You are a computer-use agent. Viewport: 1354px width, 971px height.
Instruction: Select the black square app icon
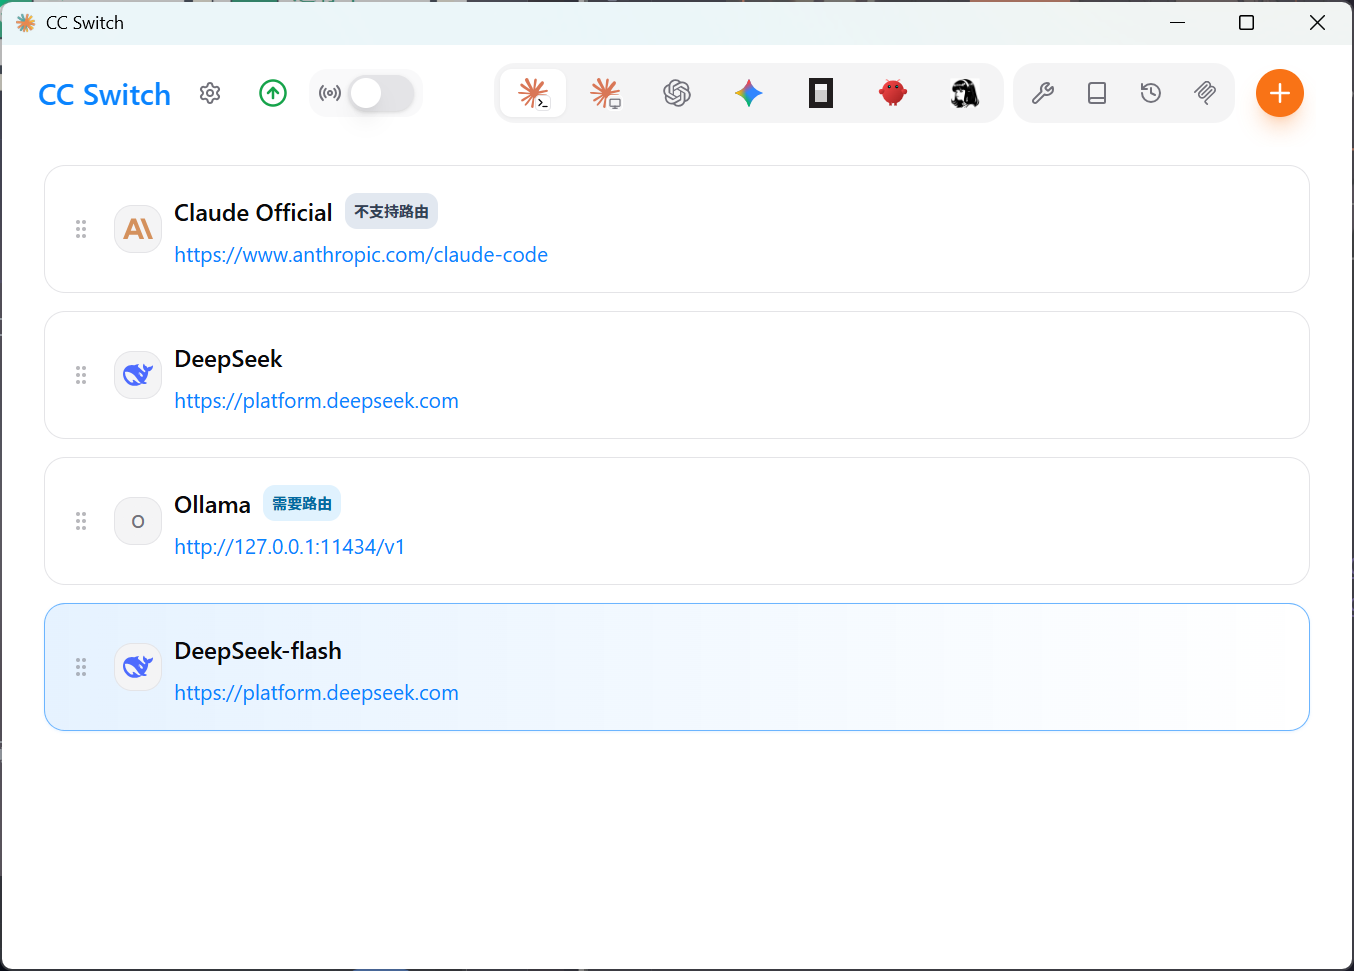click(821, 93)
